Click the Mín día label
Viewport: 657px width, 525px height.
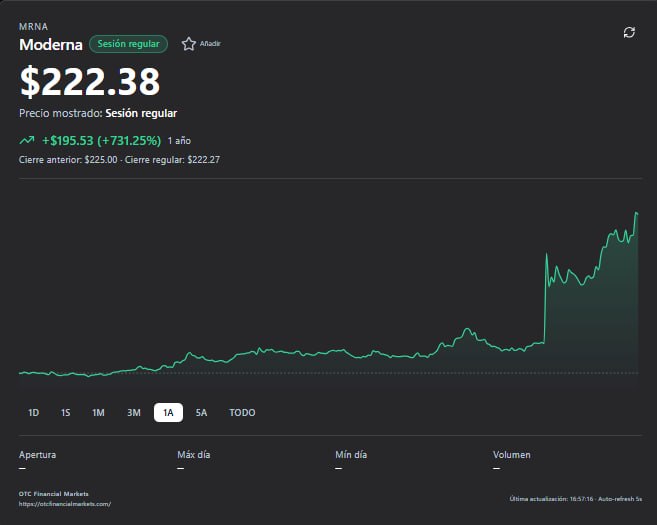coord(351,455)
